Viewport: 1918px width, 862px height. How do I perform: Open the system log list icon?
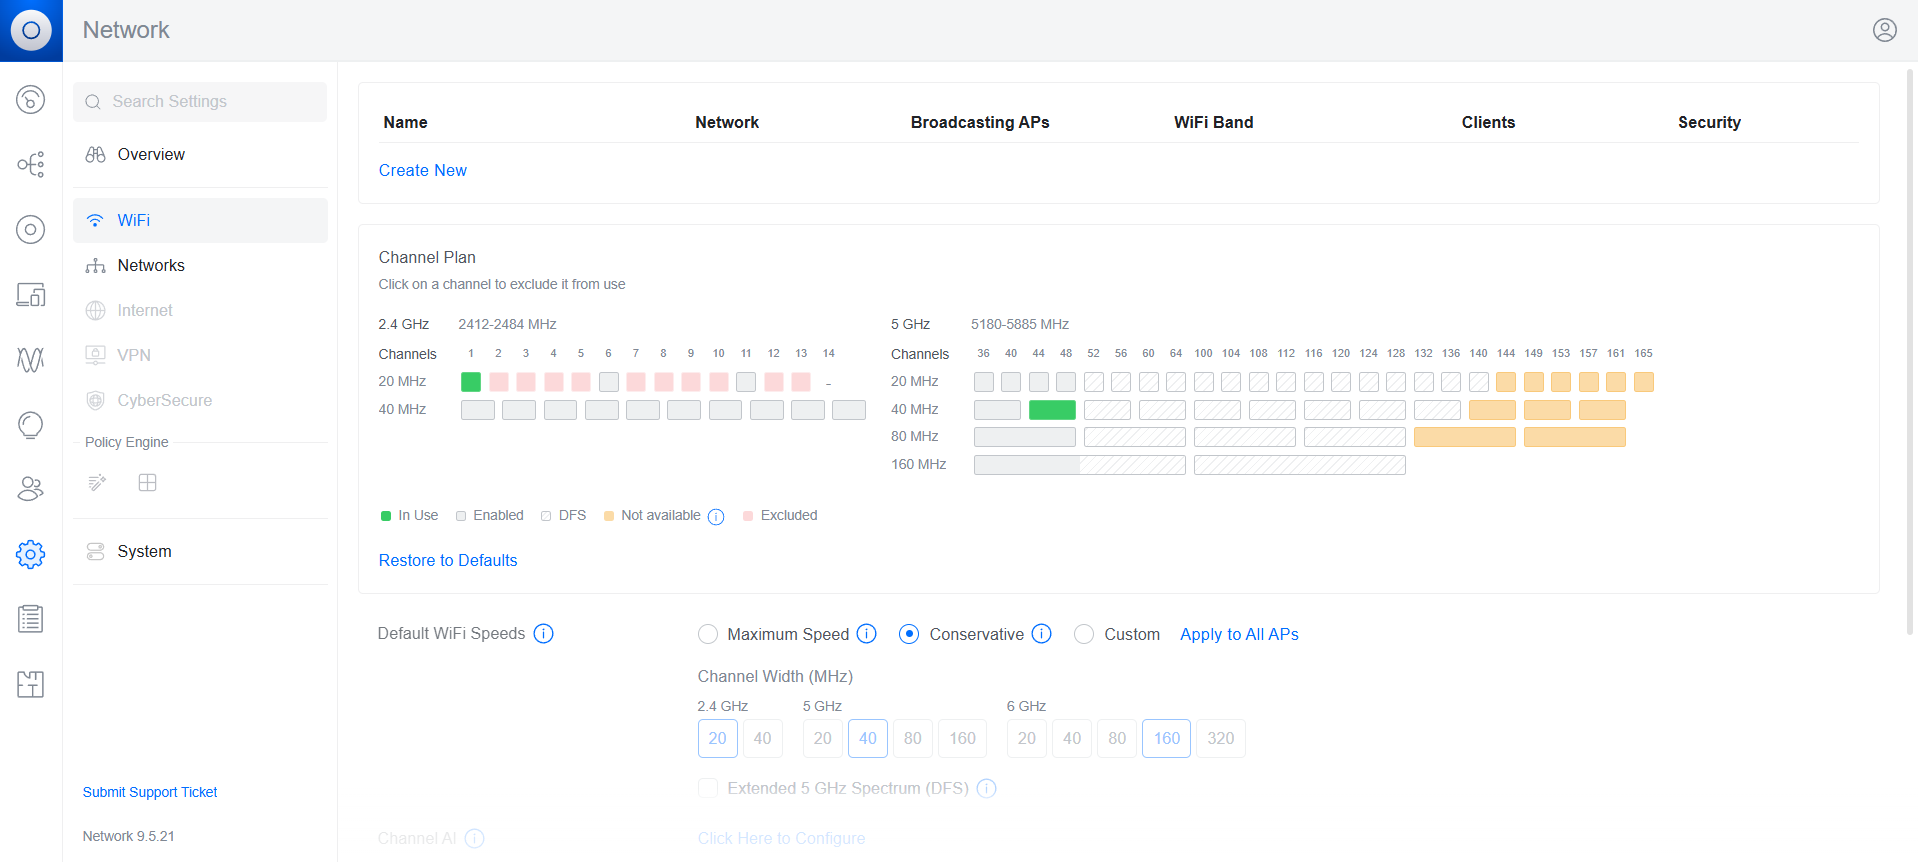click(31, 619)
